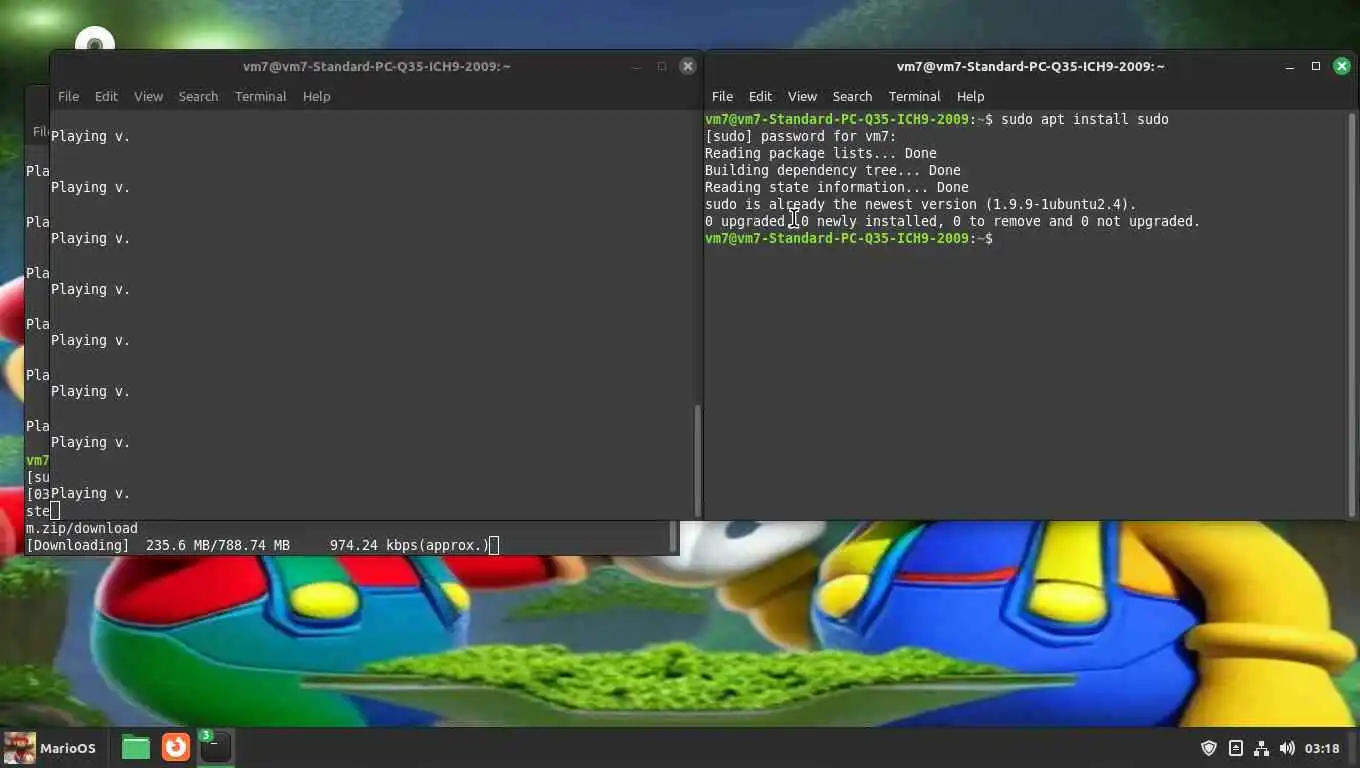Image resolution: width=1360 pixels, height=768 pixels.
Task: Launch the green Files manager from the taskbar
Action: coord(136,747)
